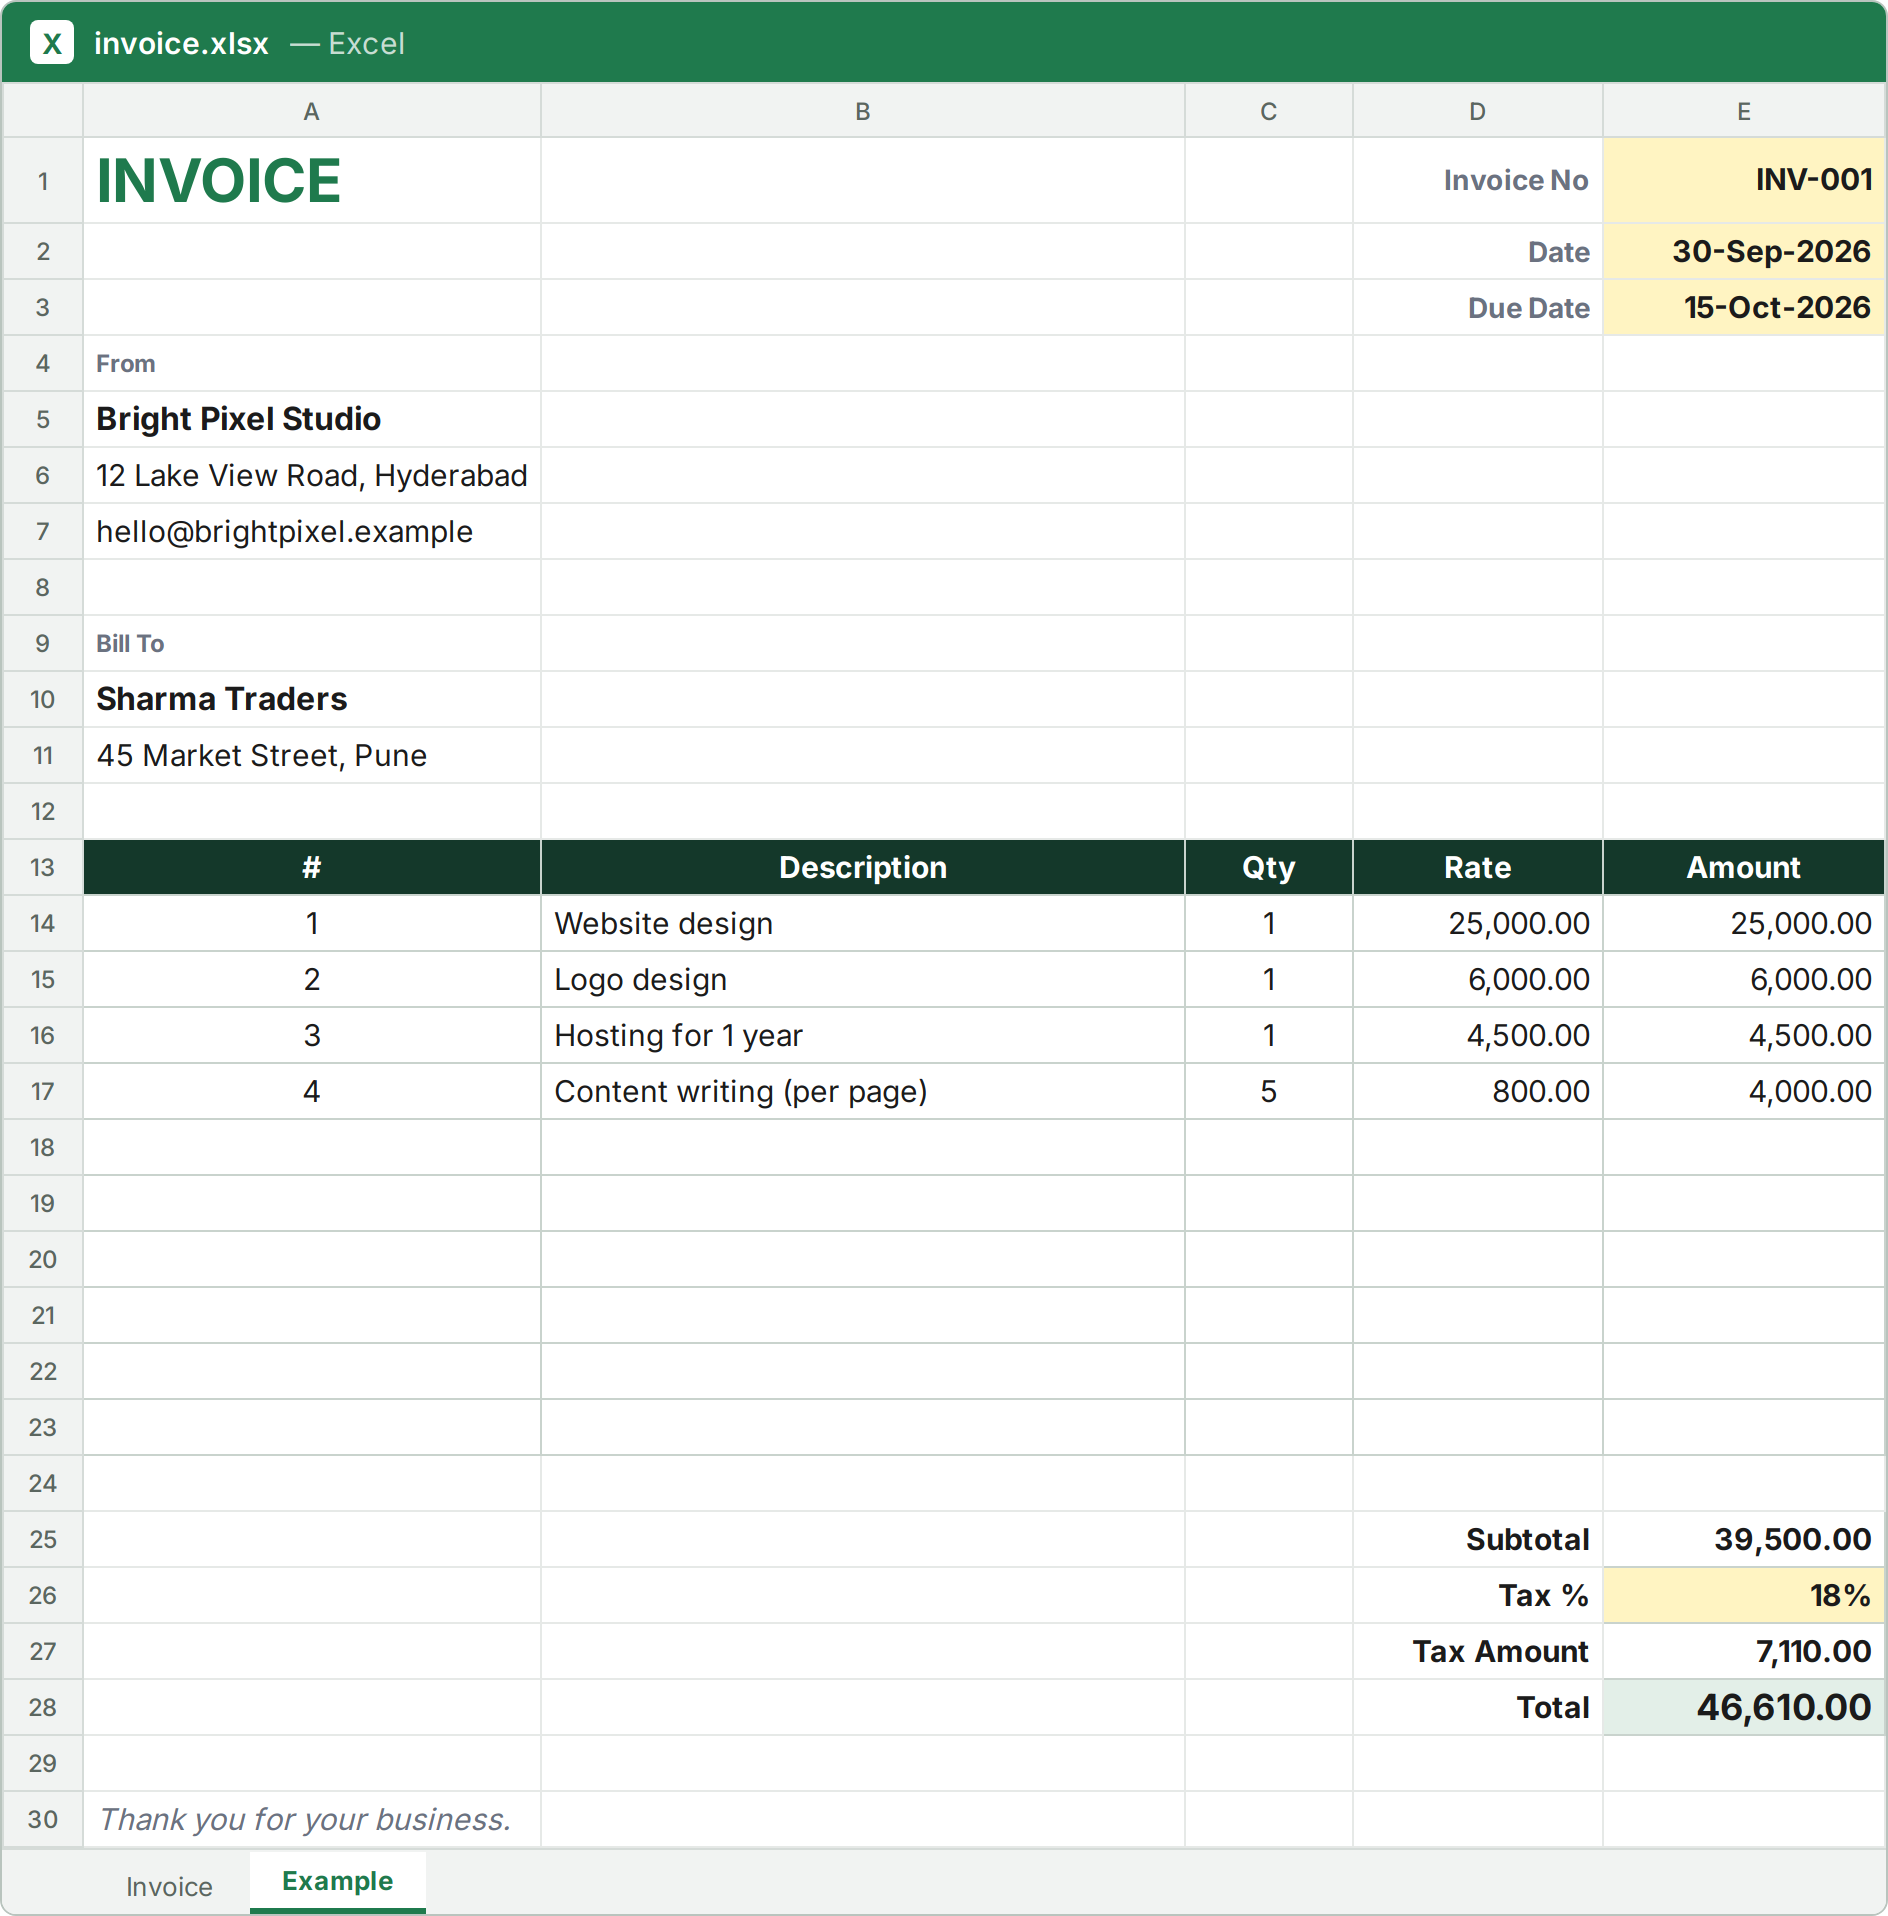Image resolution: width=1888 pixels, height=1916 pixels.
Task: Select the Website design description cell
Action: pyautogui.click(x=863, y=923)
